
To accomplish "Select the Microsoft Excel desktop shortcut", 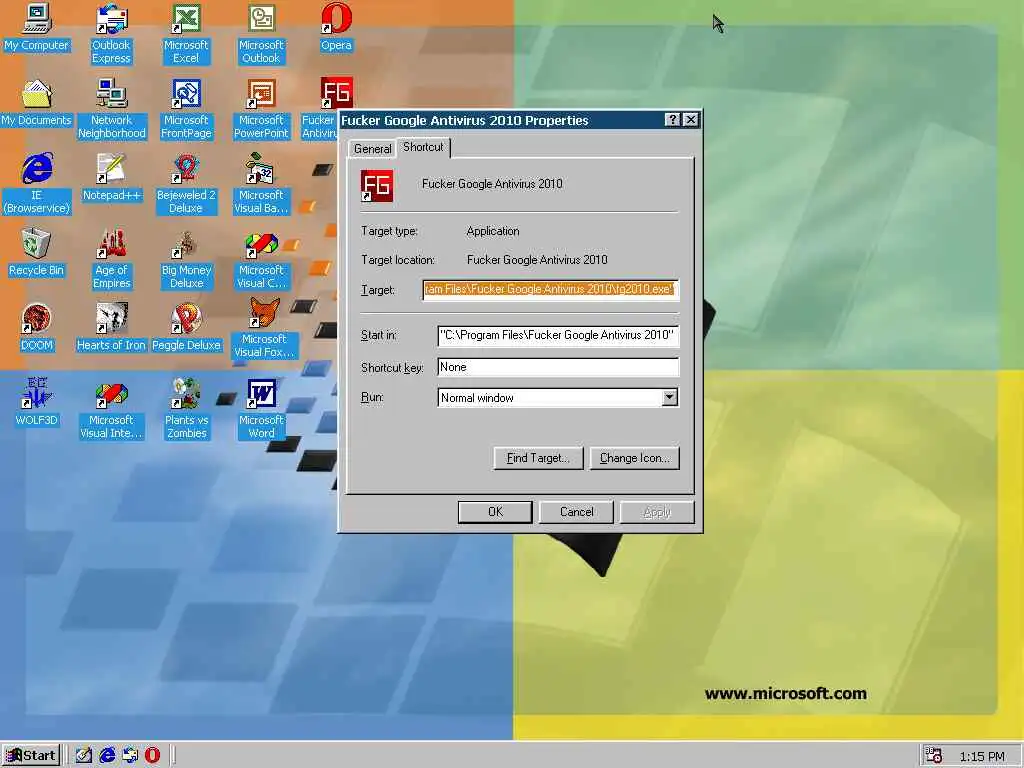I will point(186,34).
